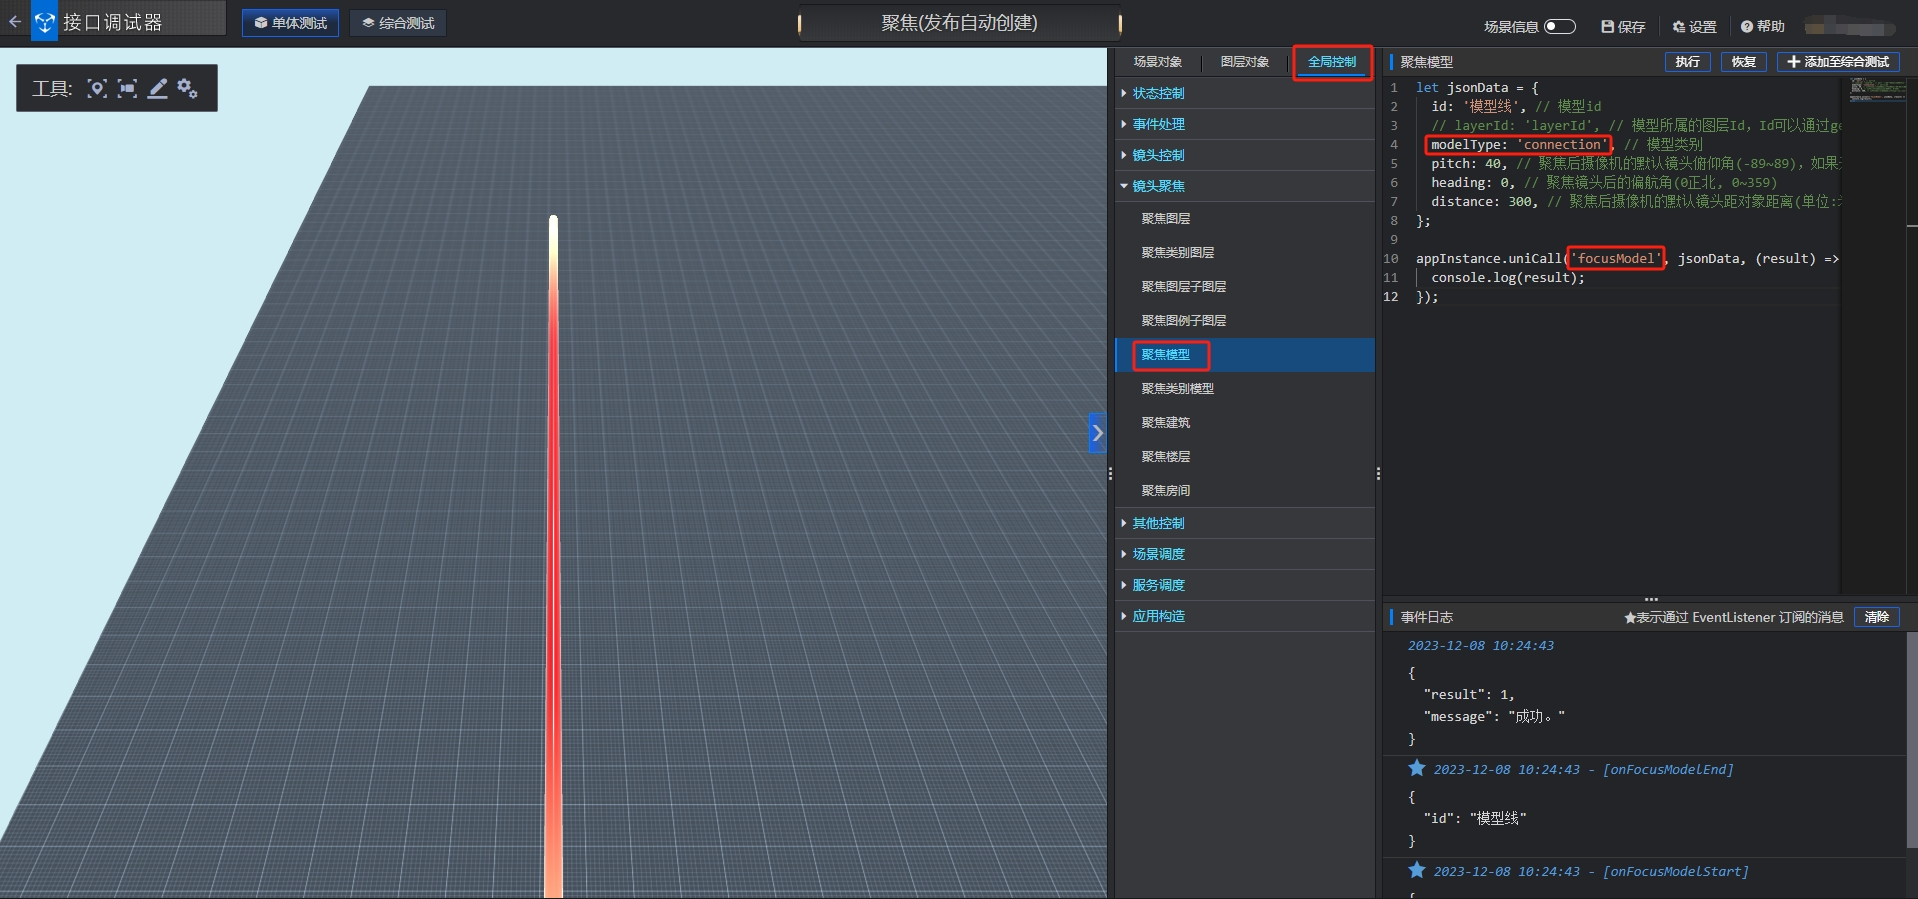
Task: Click the back arrow in the header
Action: point(15,21)
